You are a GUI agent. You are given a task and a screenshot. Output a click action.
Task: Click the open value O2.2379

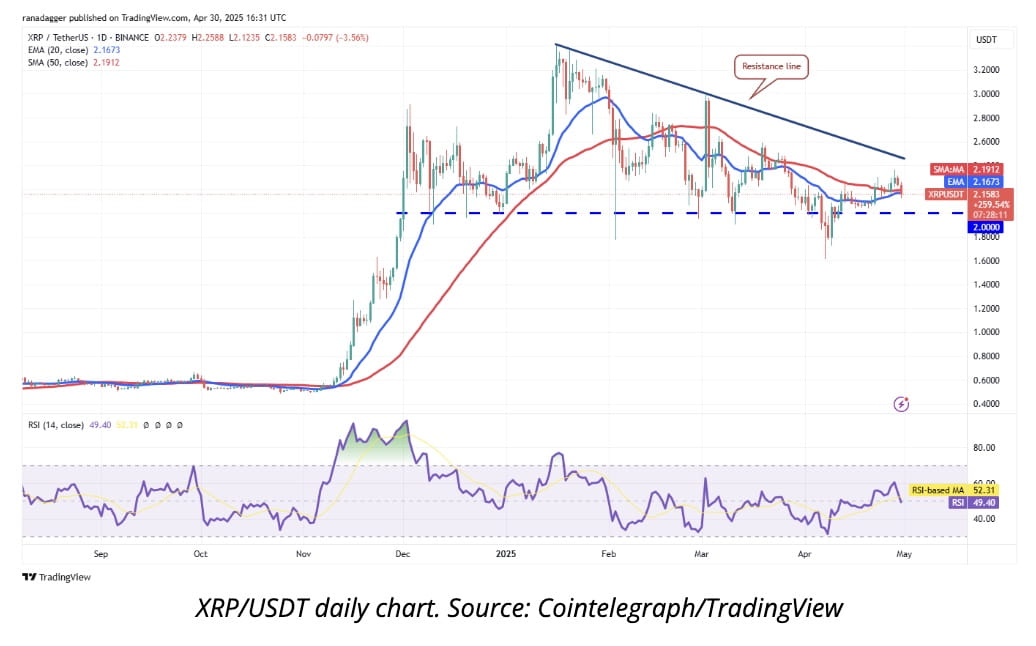point(171,38)
